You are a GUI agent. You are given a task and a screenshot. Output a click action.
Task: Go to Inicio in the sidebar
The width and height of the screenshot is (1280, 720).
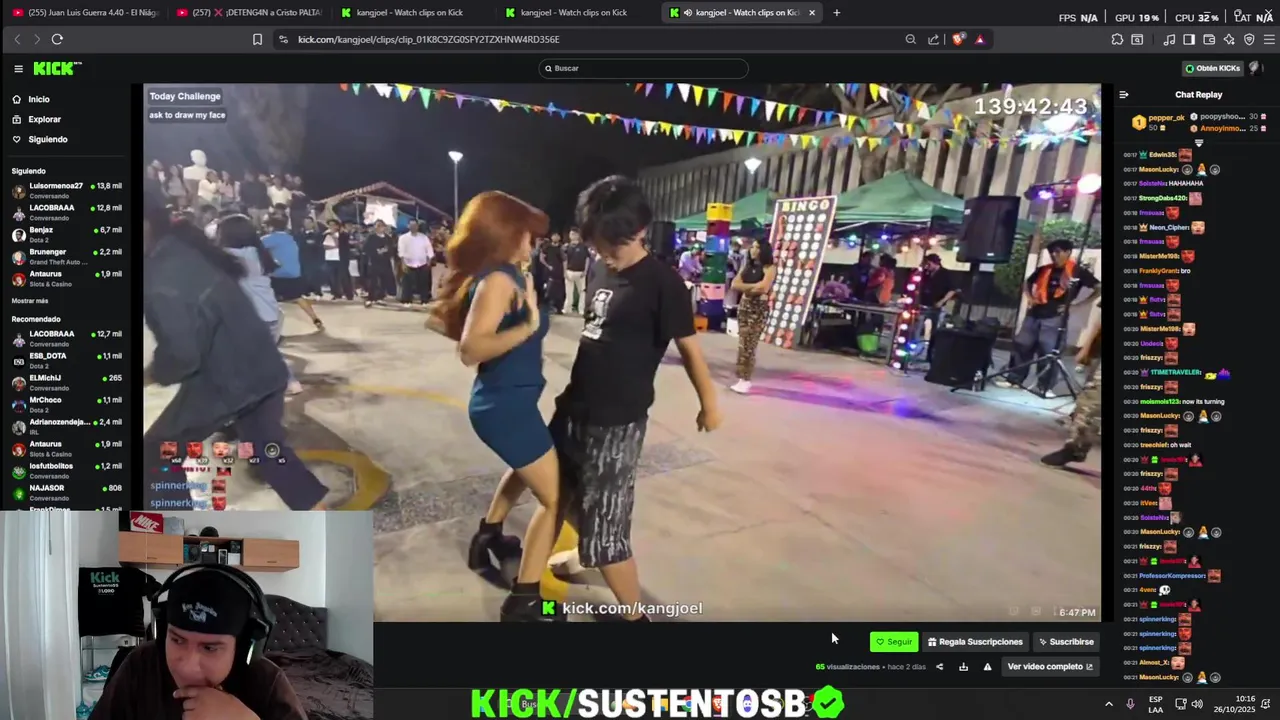click(x=38, y=99)
